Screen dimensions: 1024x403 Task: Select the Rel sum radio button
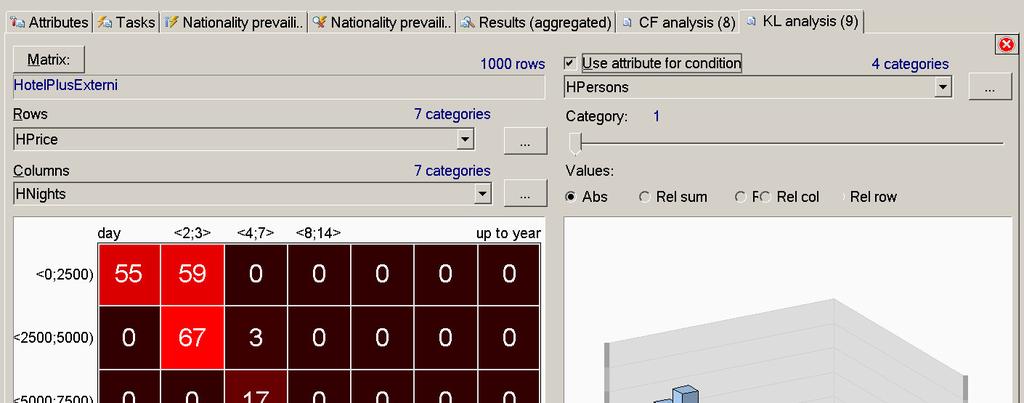click(645, 197)
